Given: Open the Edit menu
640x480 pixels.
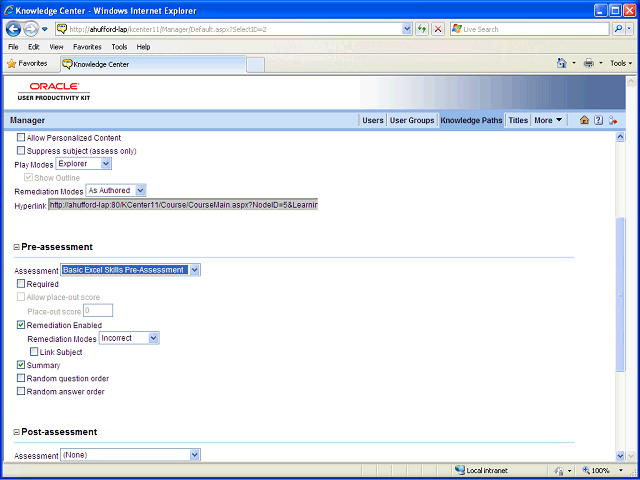Looking at the screenshot, I should (x=33, y=47).
